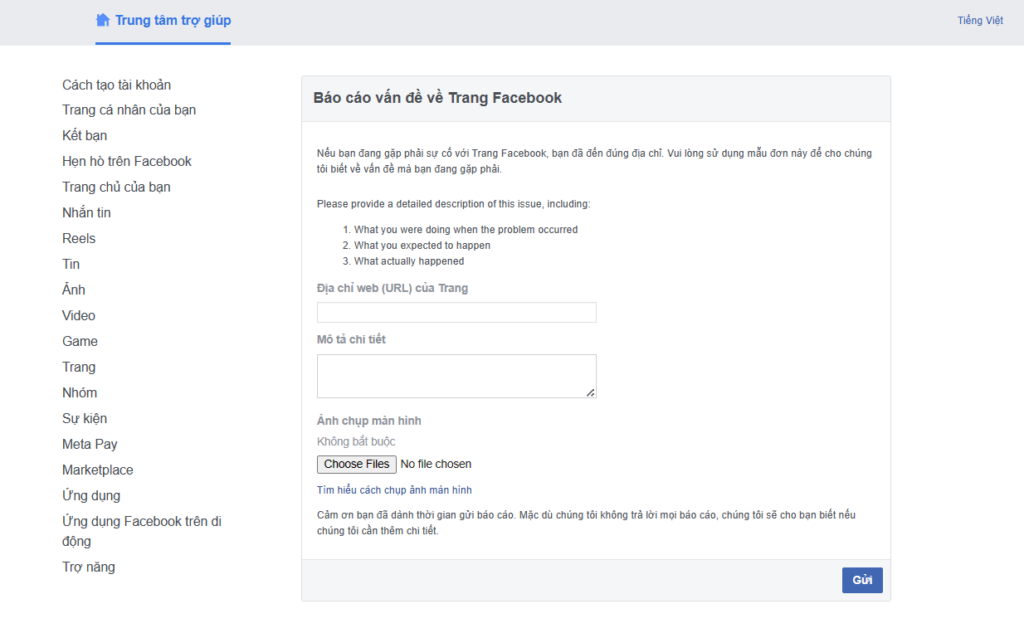Viewport: 1024px width, 633px height.
Task: Open Trang help topic in sidebar
Action: coord(78,367)
